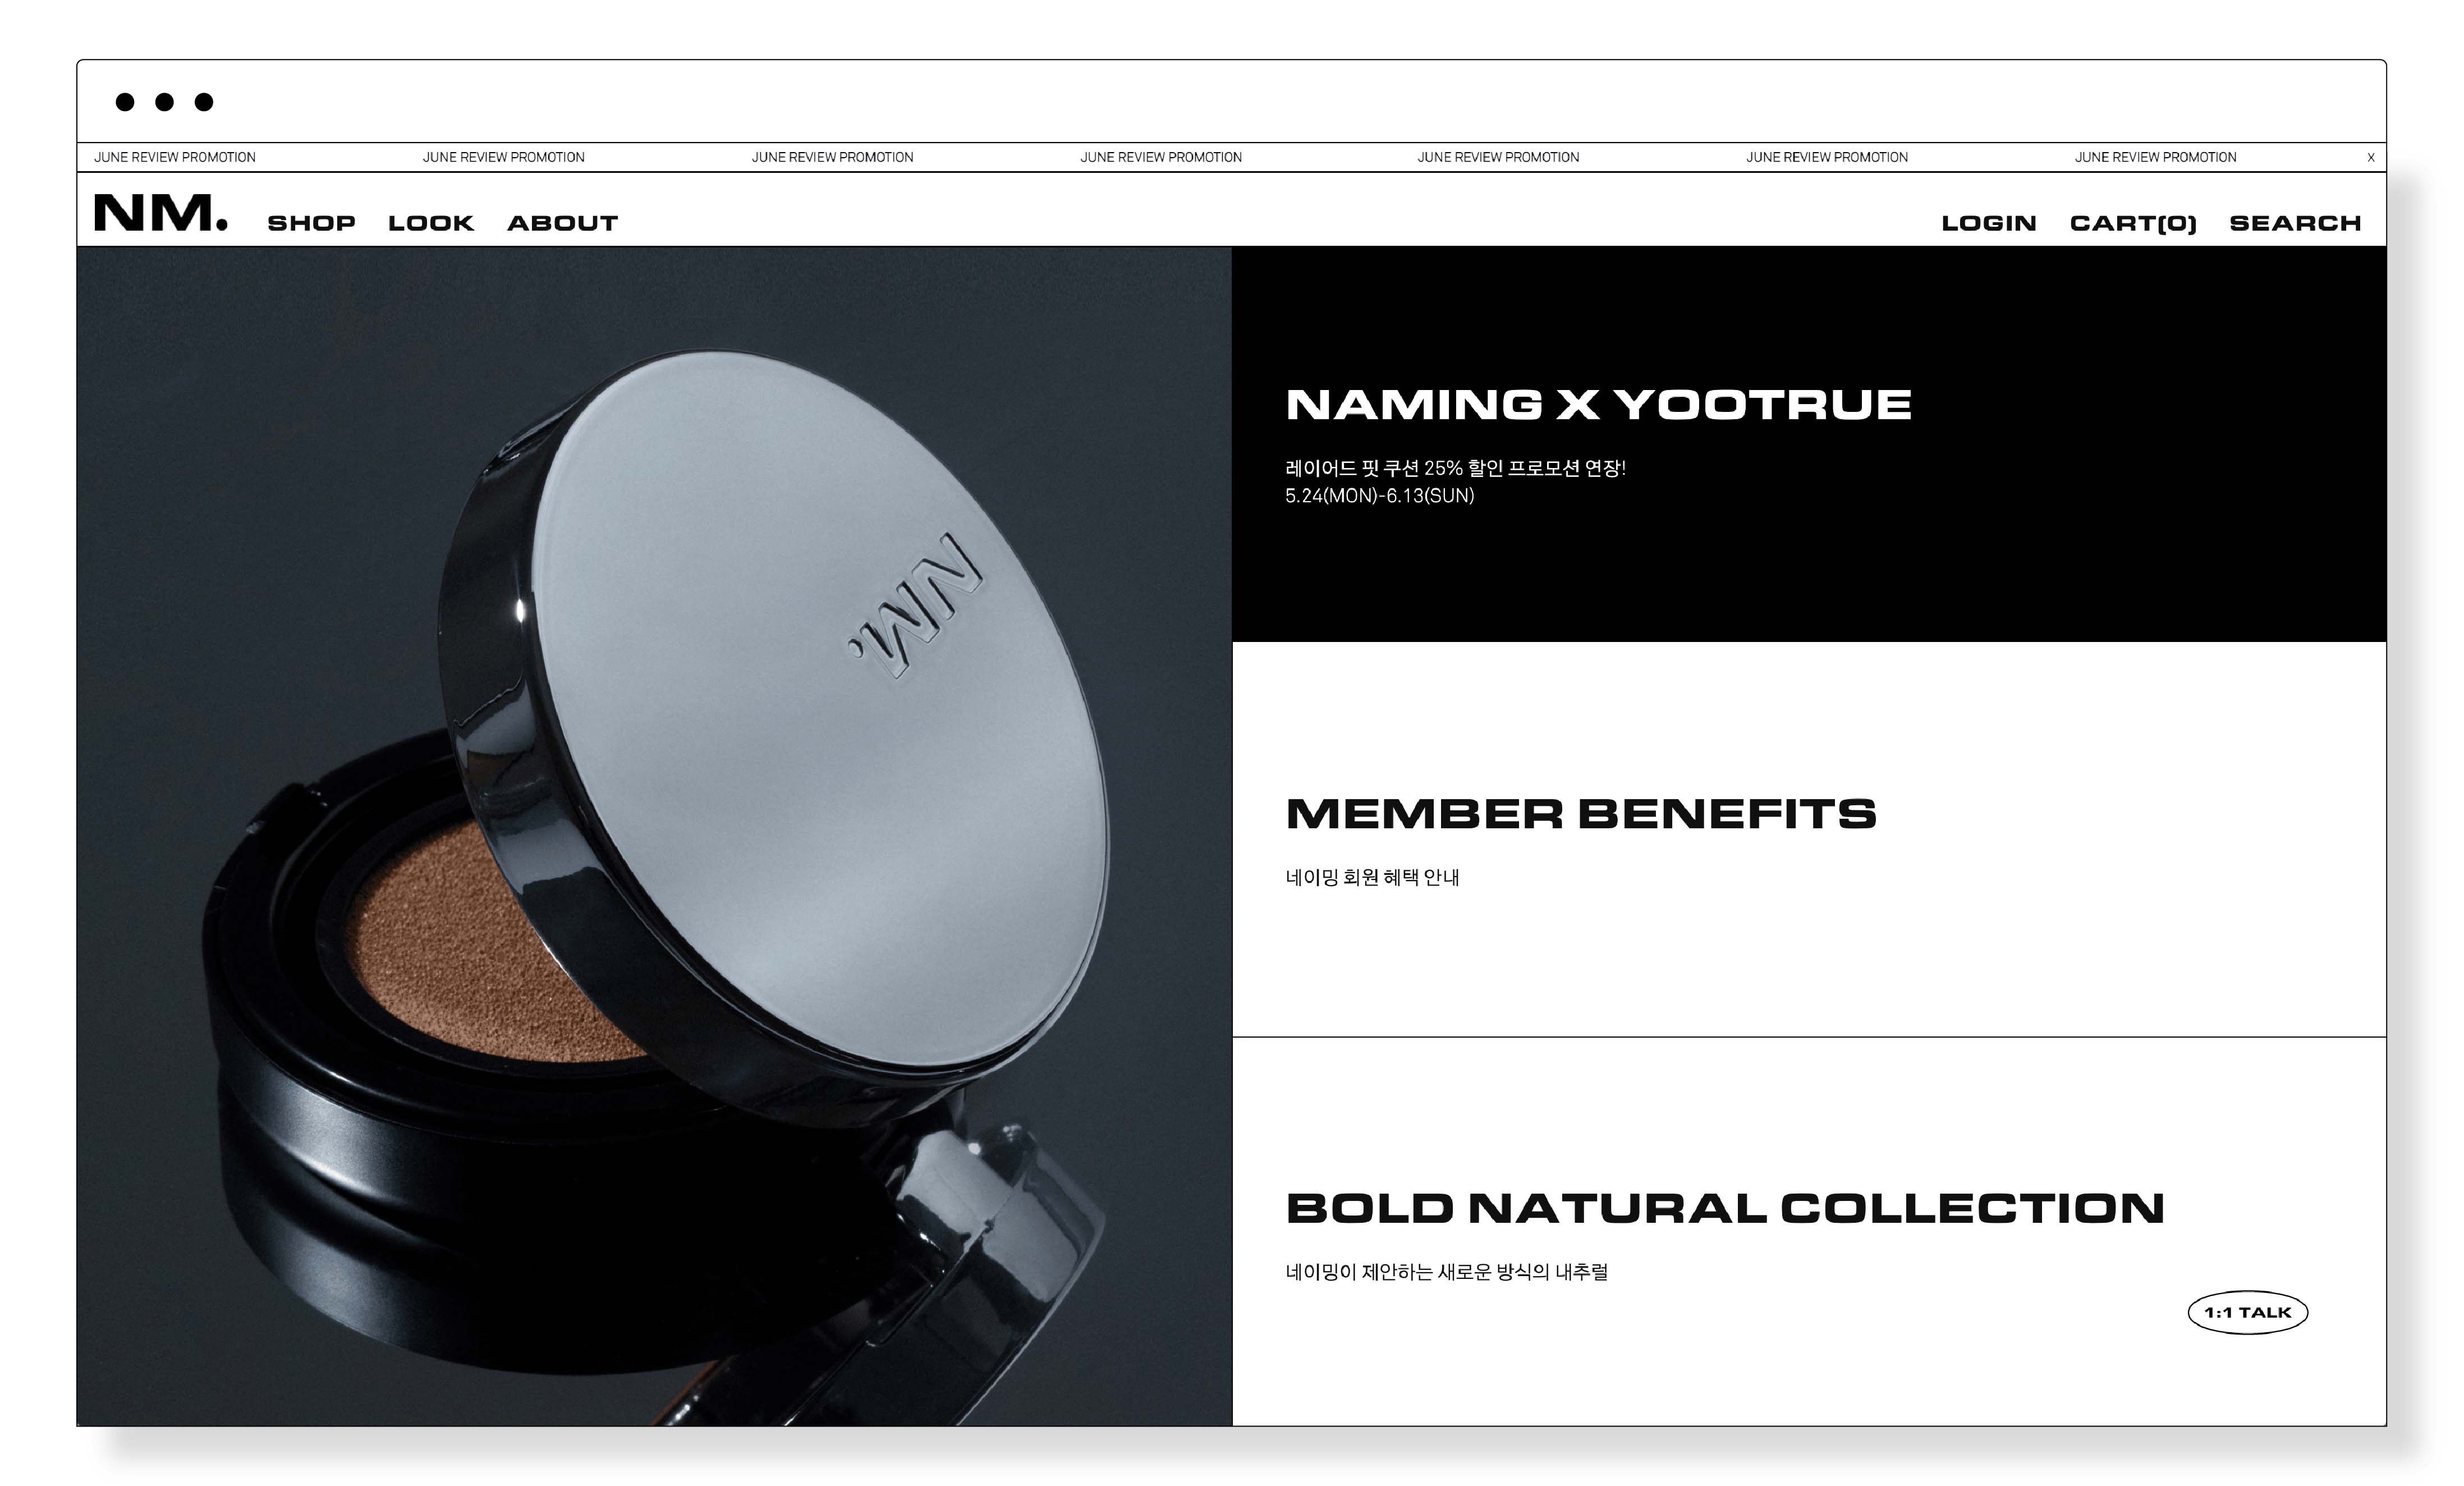The width and height of the screenshot is (2464, 1486).
Task: Dismiss the promotion banner with X
Action: pos(2370,157)
